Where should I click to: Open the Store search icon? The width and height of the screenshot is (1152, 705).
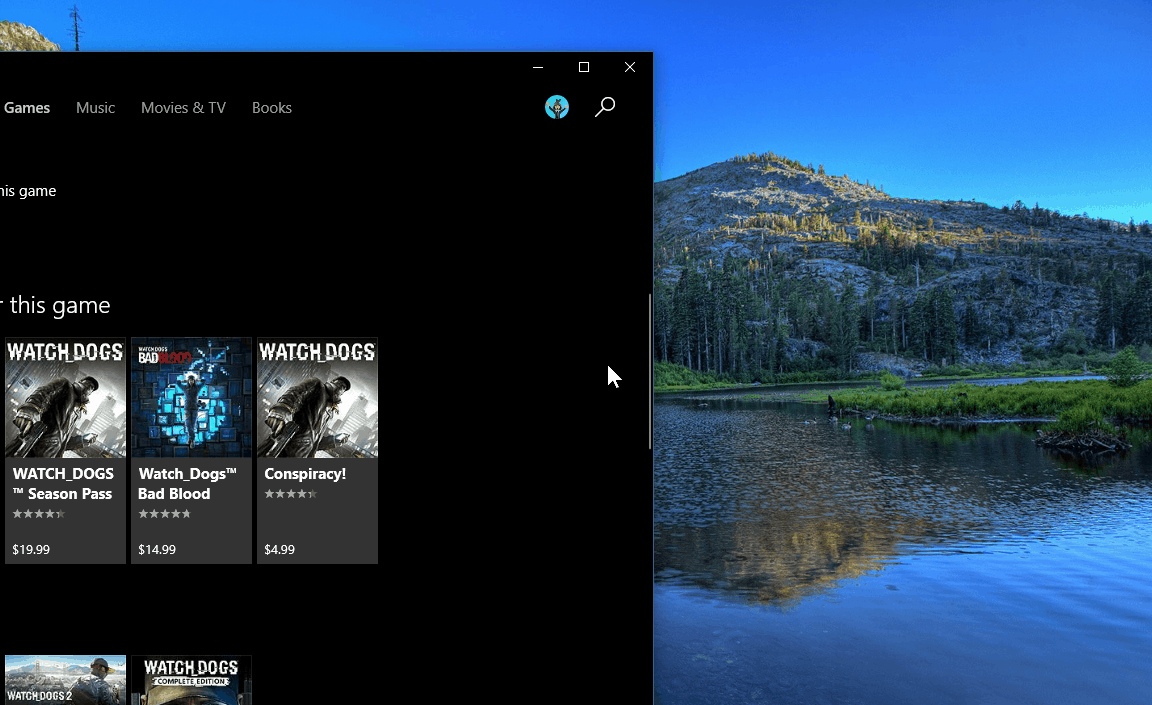coord(605,107)
